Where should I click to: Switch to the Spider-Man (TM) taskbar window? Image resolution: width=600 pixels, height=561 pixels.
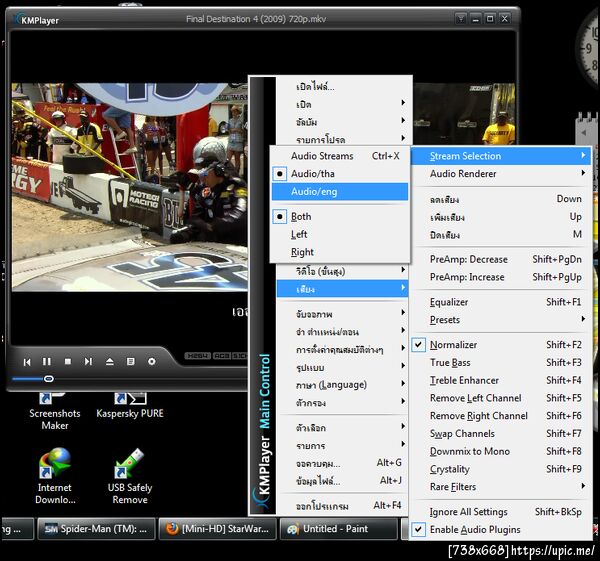[96, 529]
